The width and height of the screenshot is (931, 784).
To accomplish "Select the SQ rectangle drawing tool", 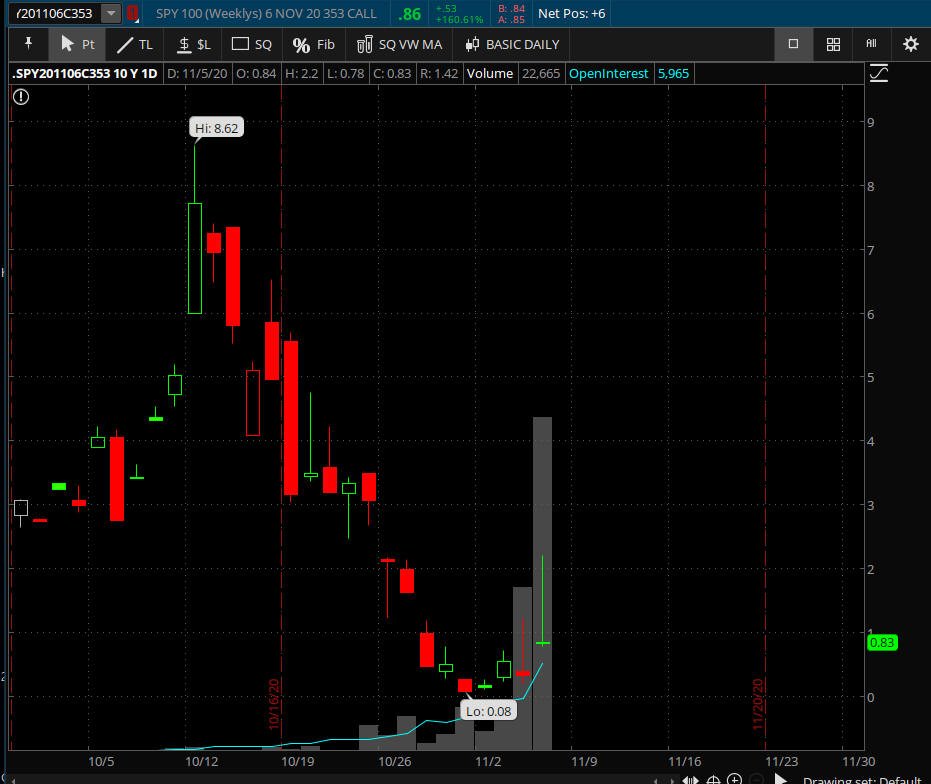I will tap(252, 44).
